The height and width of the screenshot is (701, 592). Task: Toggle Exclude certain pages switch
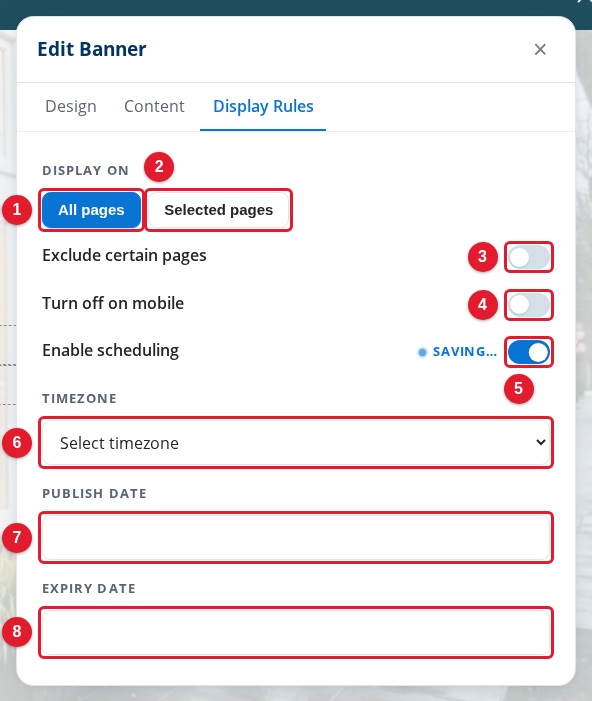(x=529, y=257)
